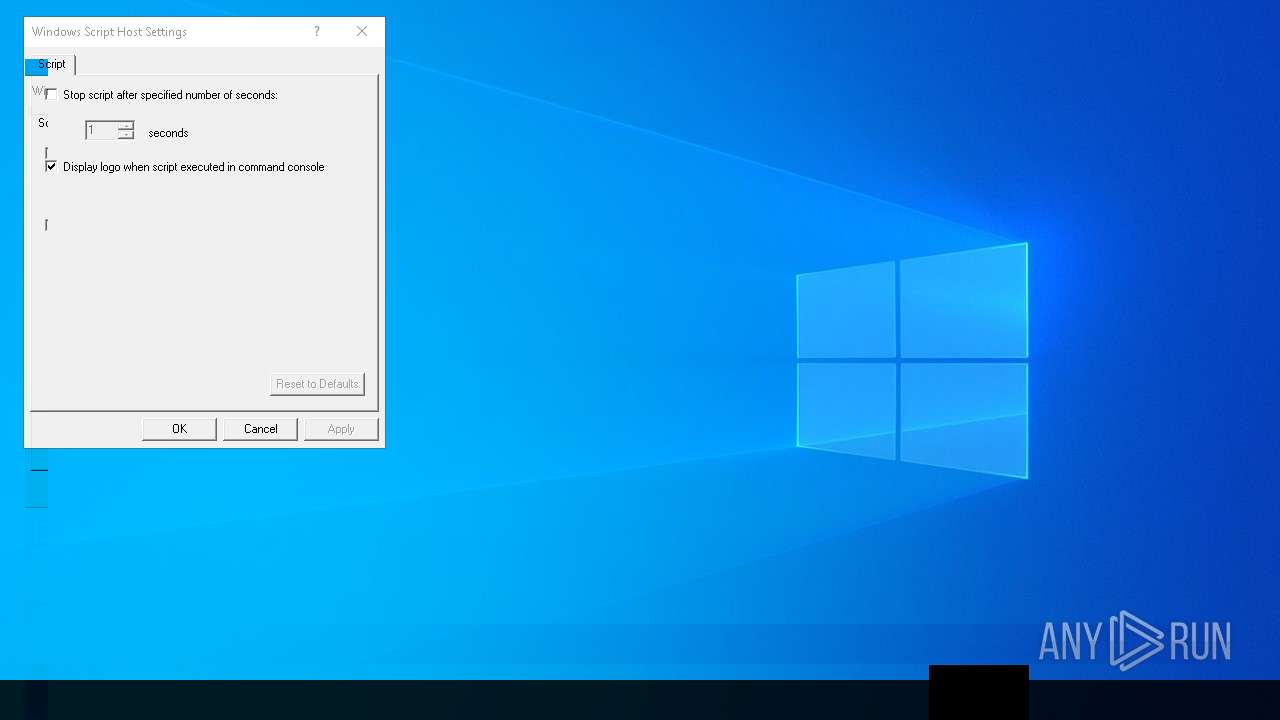This screenshot has width=1280, height=720.
Task: Enable Stop script after specified seconds checkbox
Action: (51, 95)
